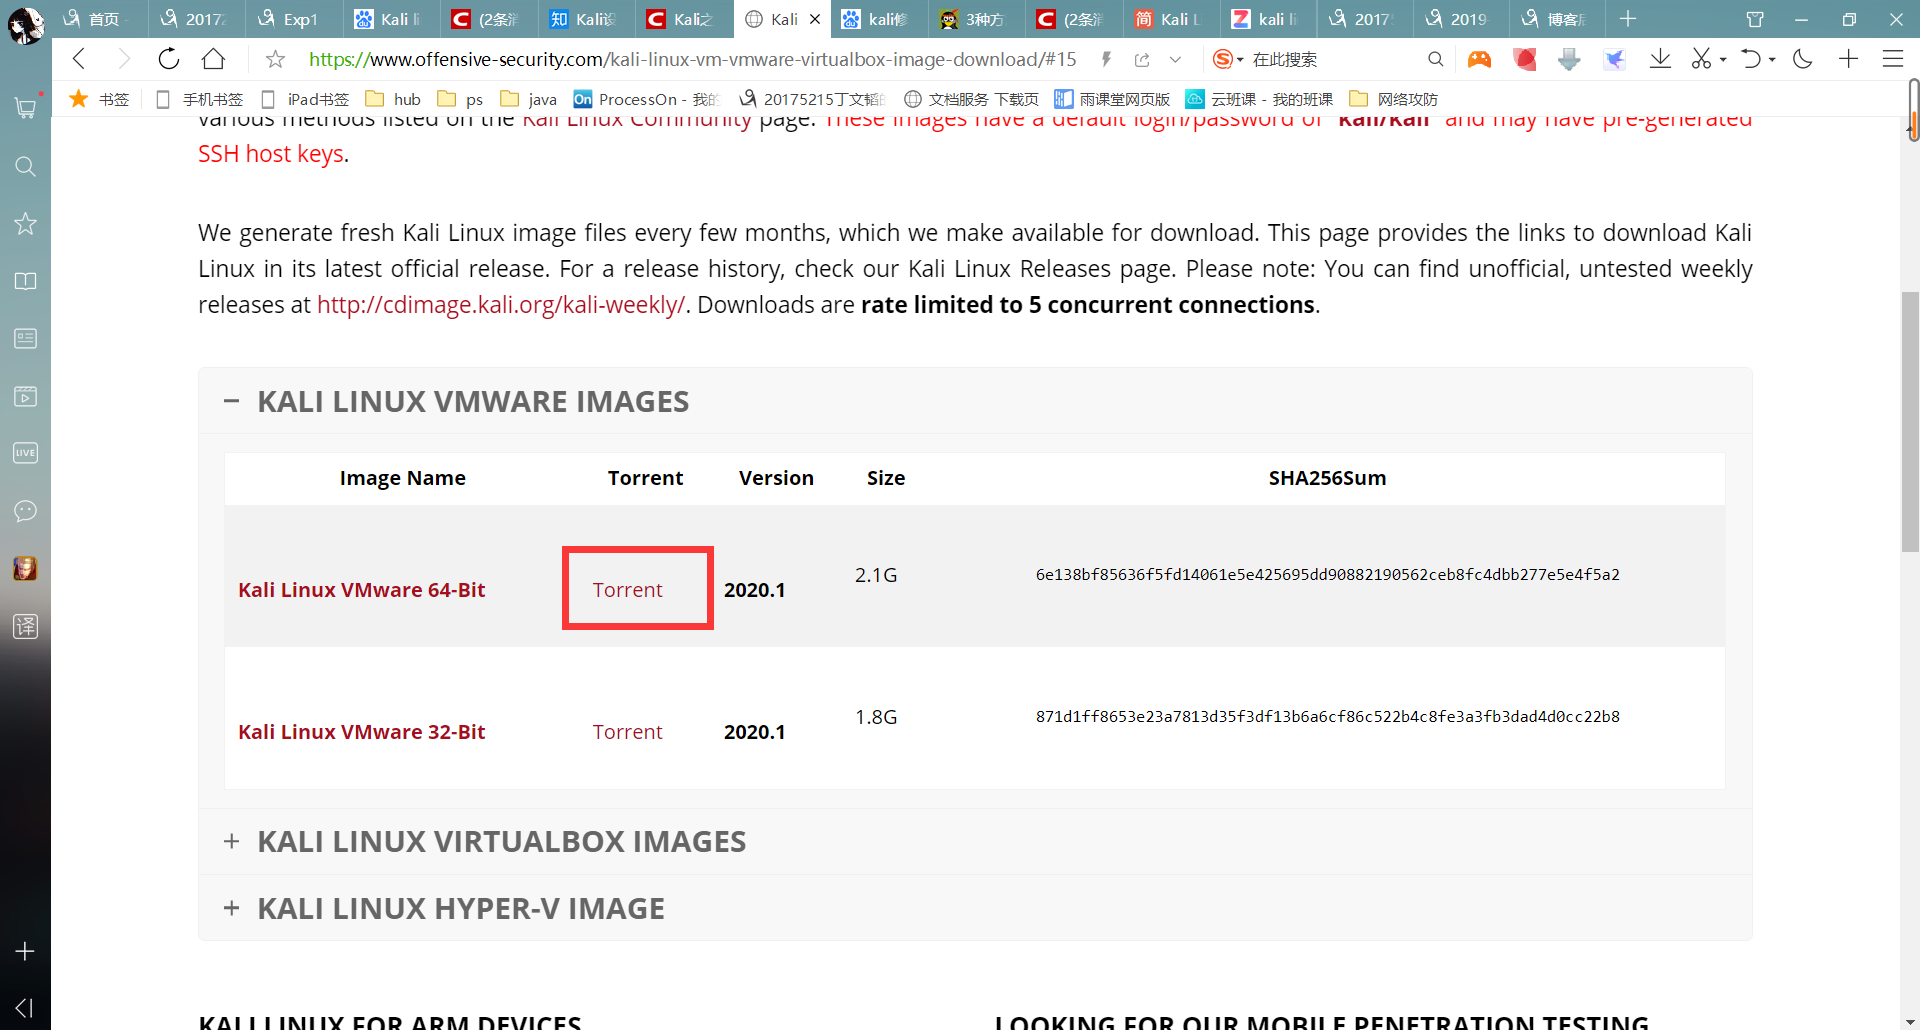Collapse the Kali Linux VMware Images section

231,401
